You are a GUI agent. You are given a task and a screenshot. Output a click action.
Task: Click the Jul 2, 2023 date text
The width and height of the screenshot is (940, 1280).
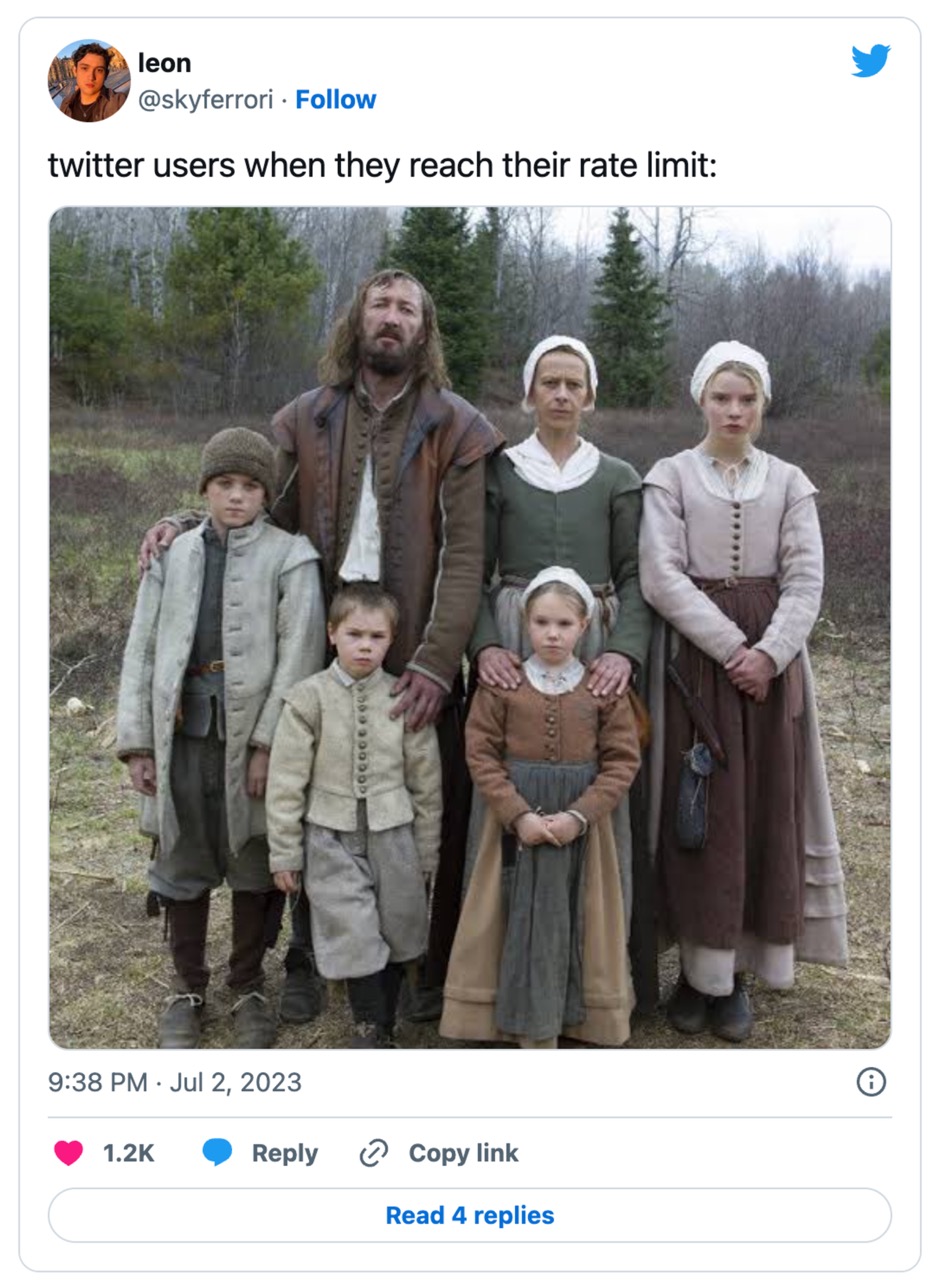click(x=236, y=1082)
